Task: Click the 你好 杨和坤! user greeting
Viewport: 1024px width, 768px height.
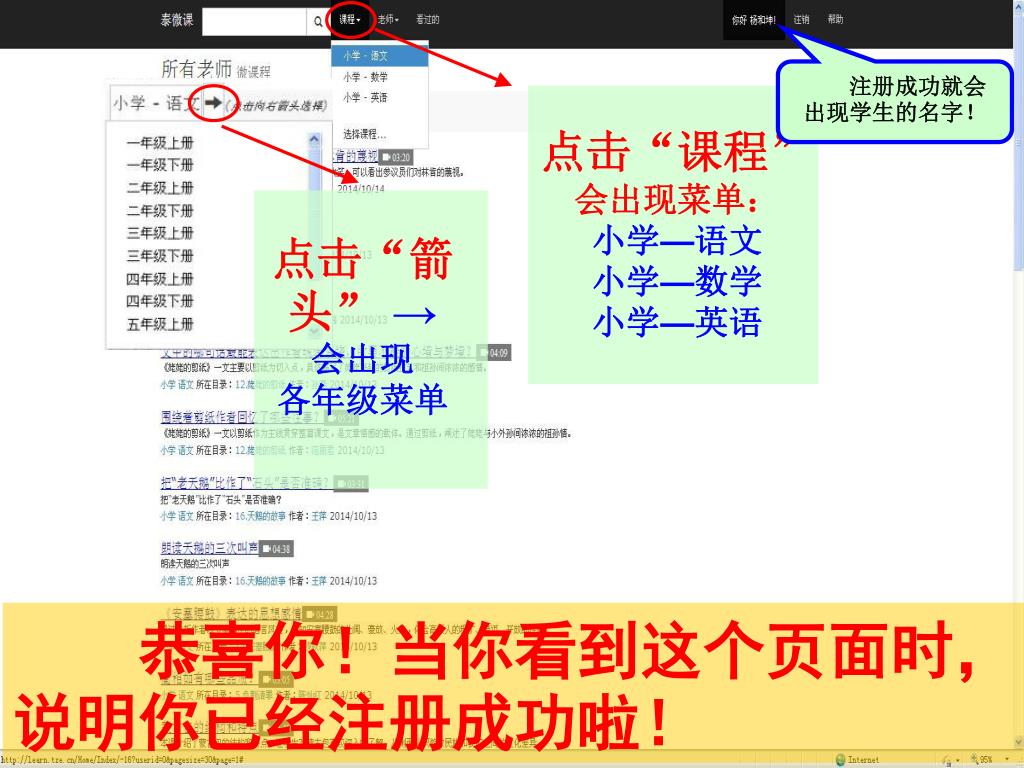Action: click(x=754, y=20)
